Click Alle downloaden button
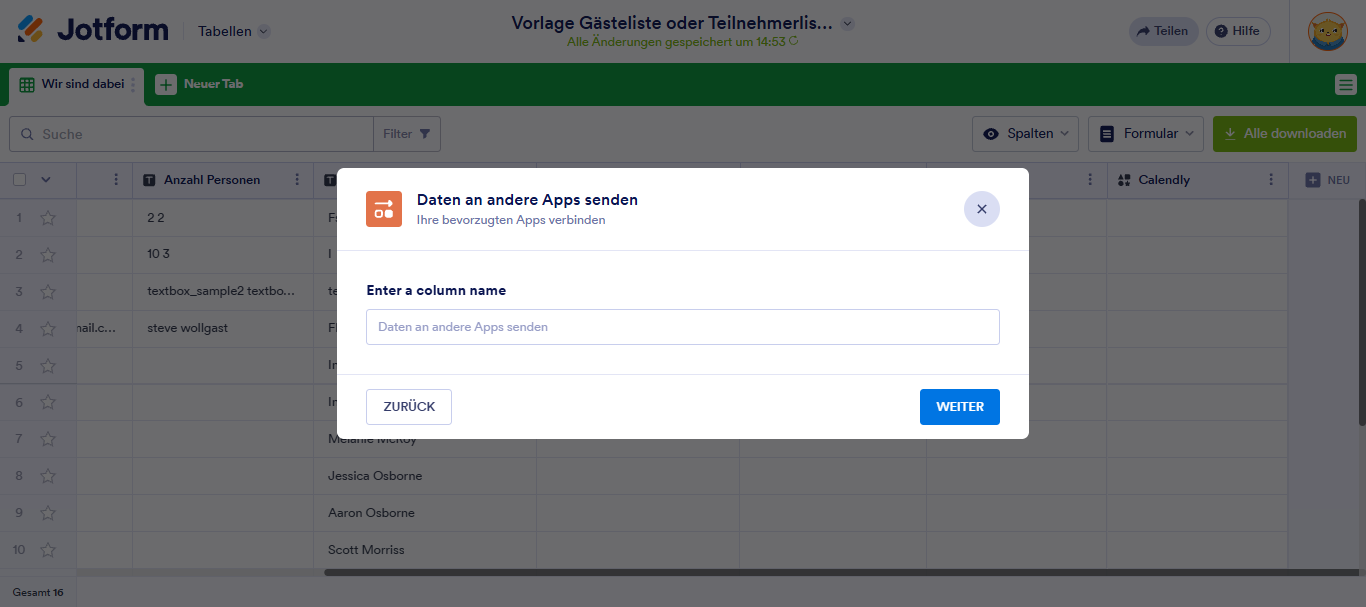 [1285, 134]
